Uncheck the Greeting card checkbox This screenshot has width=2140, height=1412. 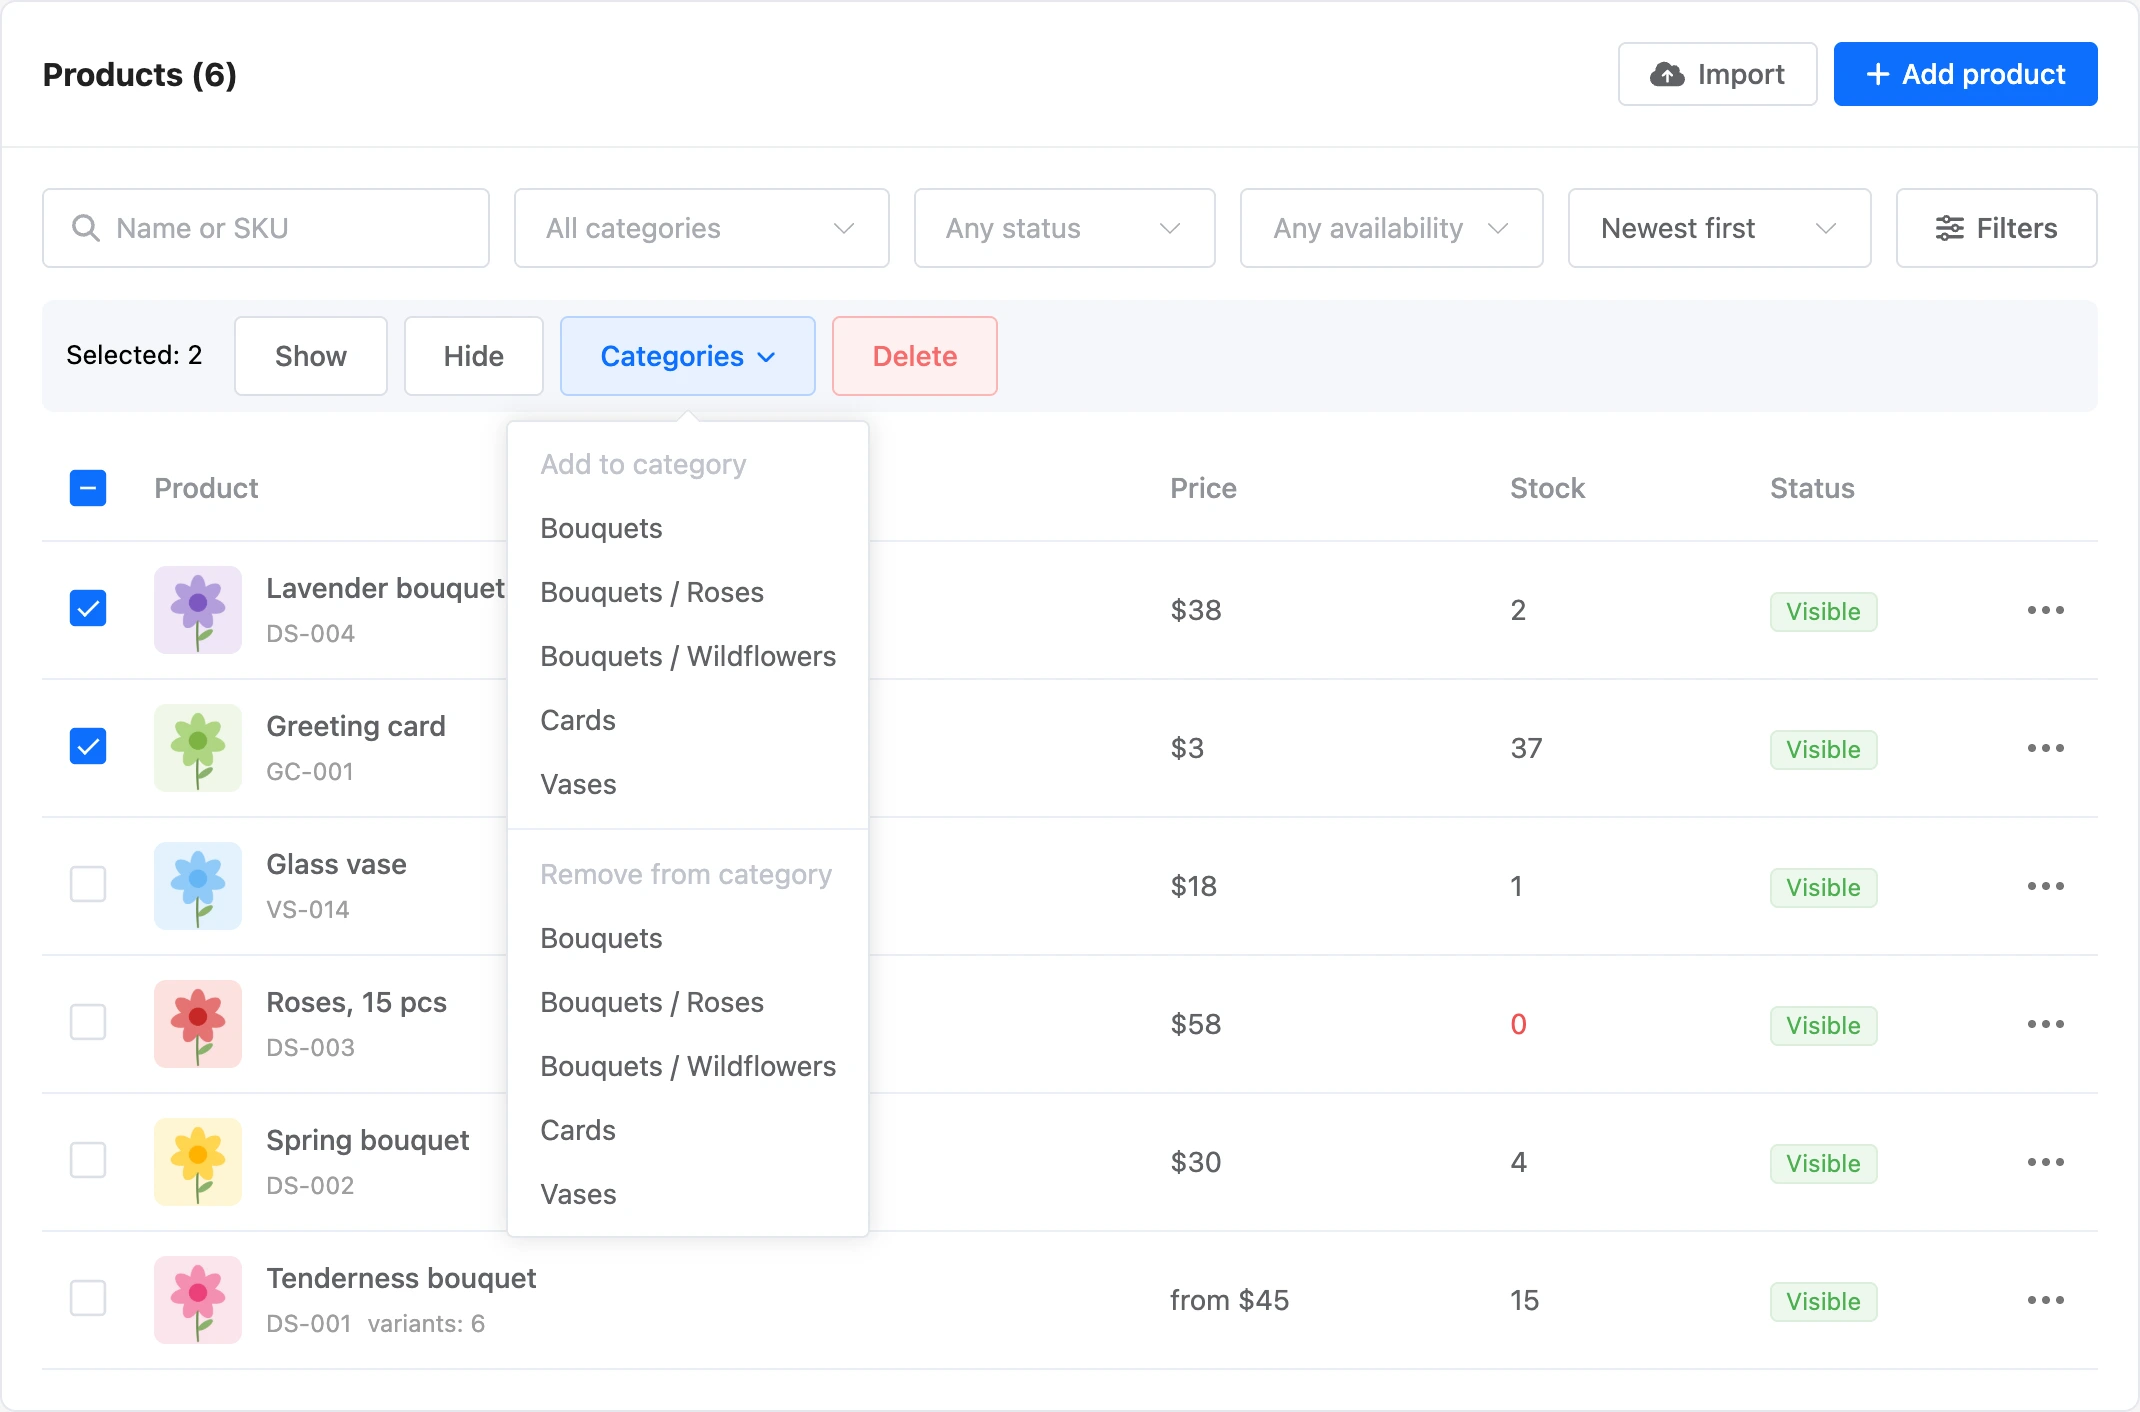point(88,746)
